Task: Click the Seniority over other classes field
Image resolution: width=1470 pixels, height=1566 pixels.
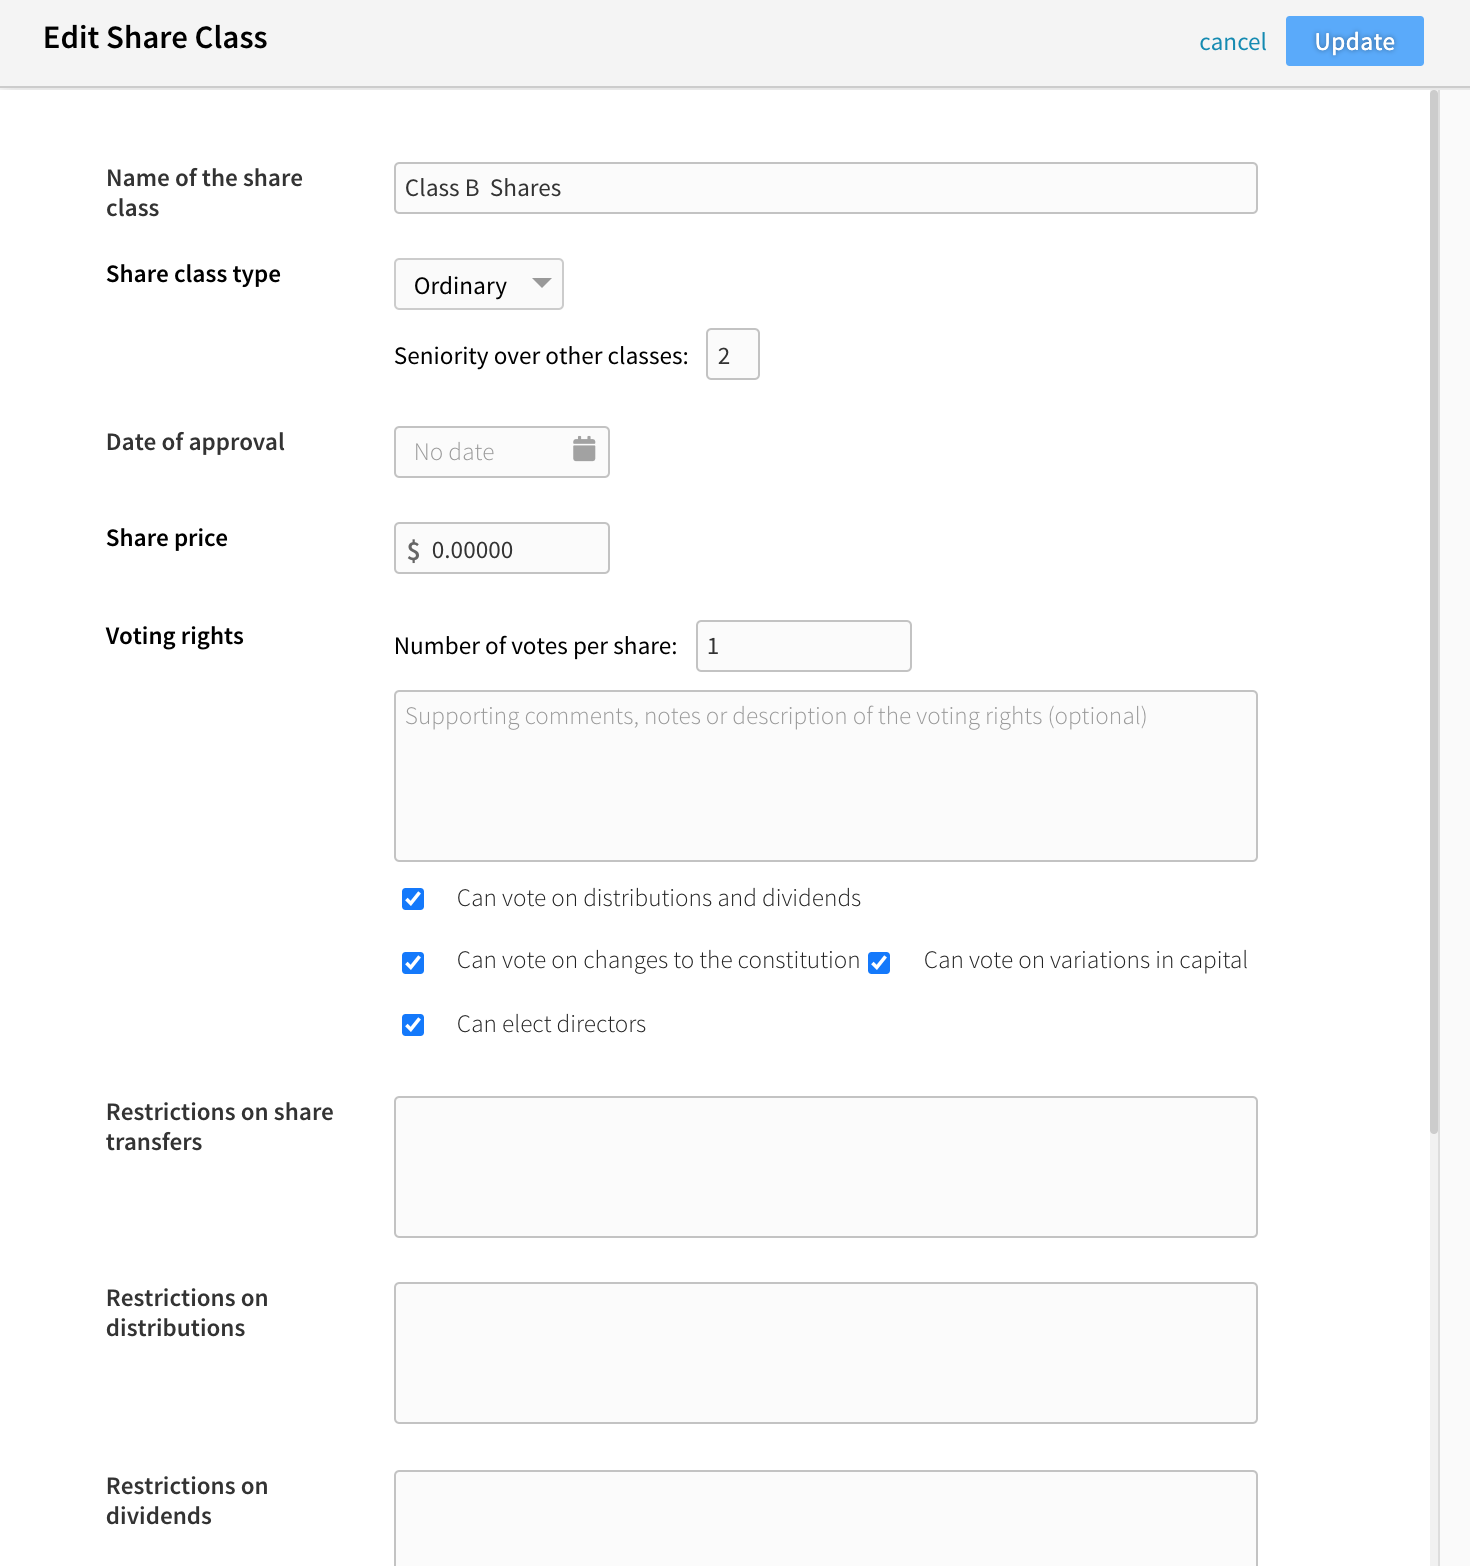Action: [x=733, y=354]
